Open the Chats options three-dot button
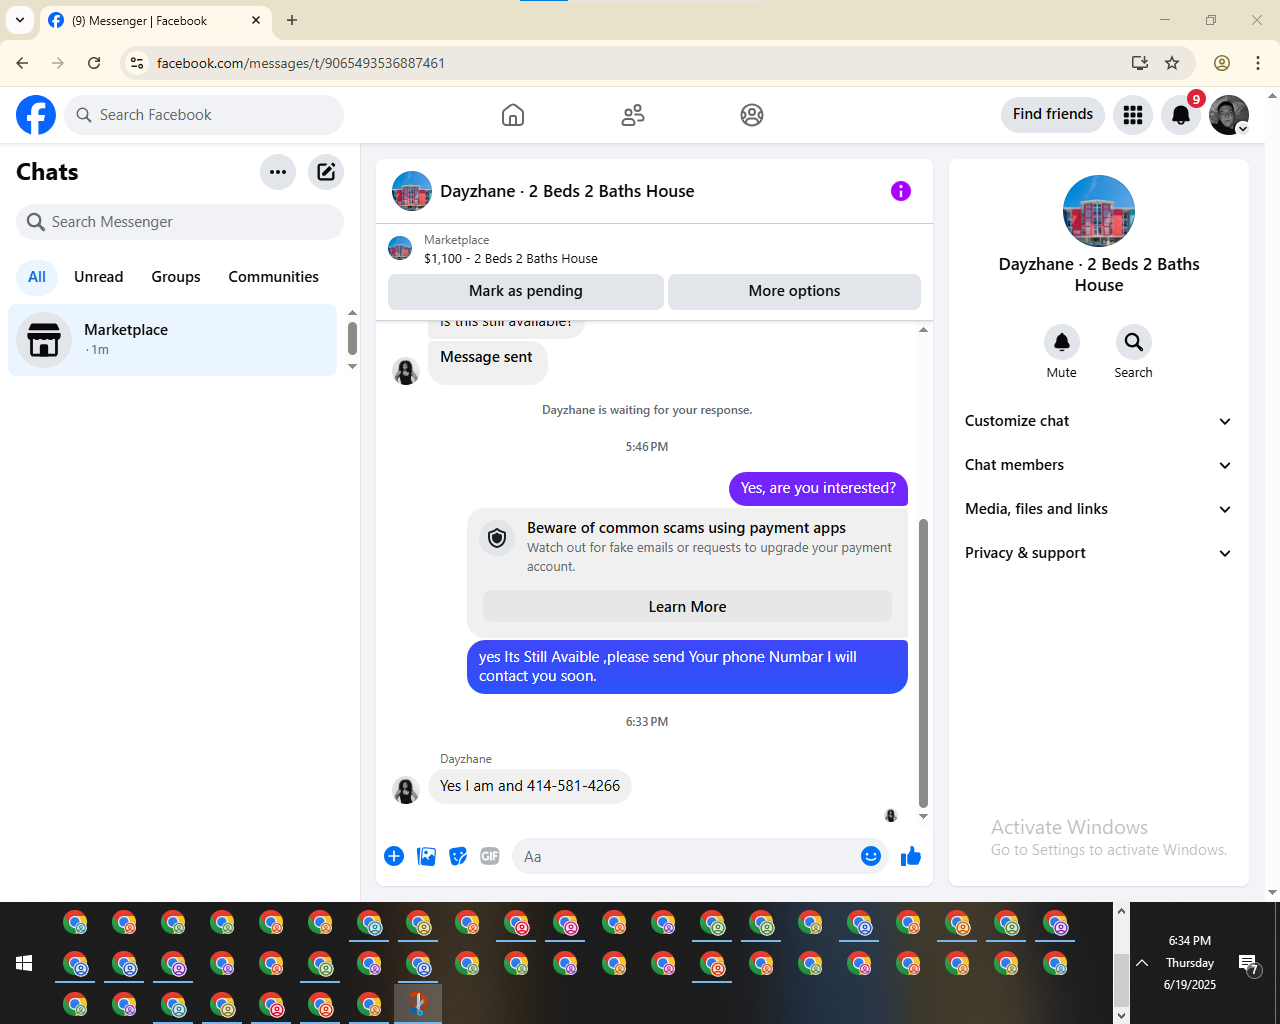The width and height of the screenshot is (1280, 1024). click(x=278, y=172)
